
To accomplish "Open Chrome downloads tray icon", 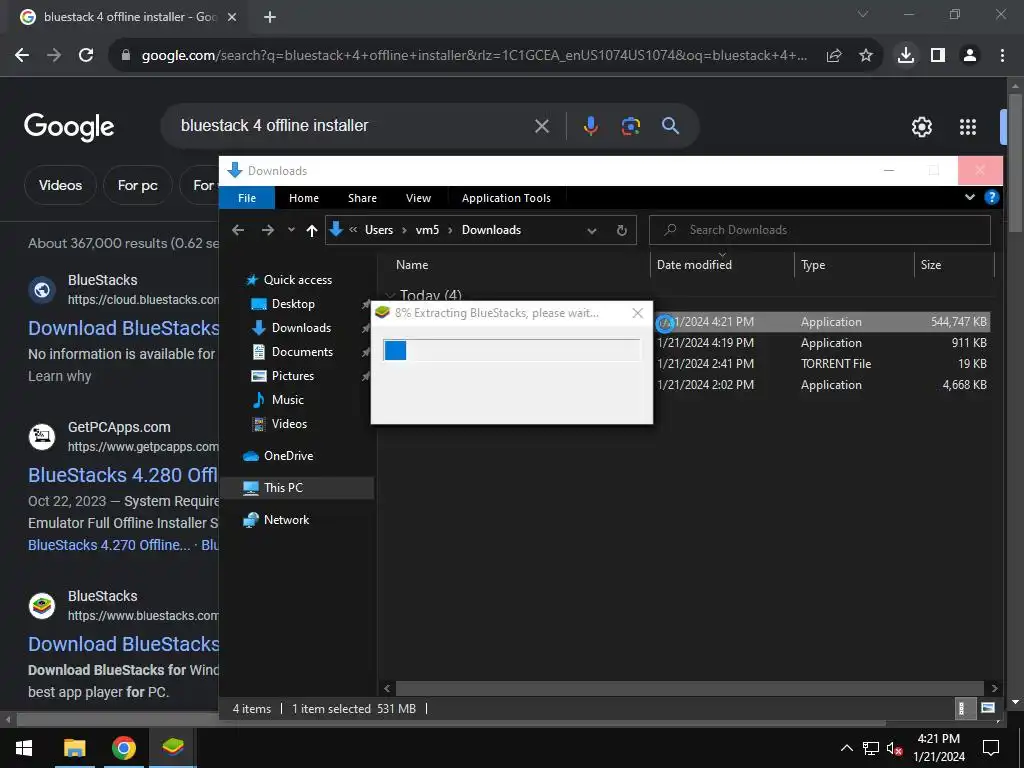I will point(906,56).
